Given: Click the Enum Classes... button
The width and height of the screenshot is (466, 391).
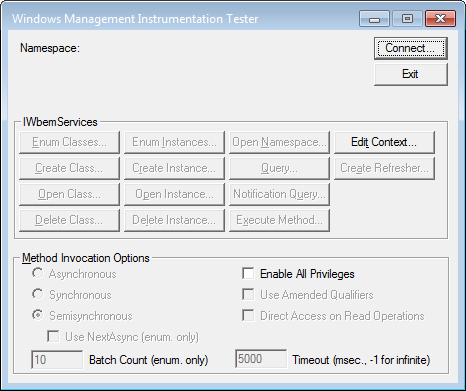Looking at the screenshot, I should (x=69, y=142).
